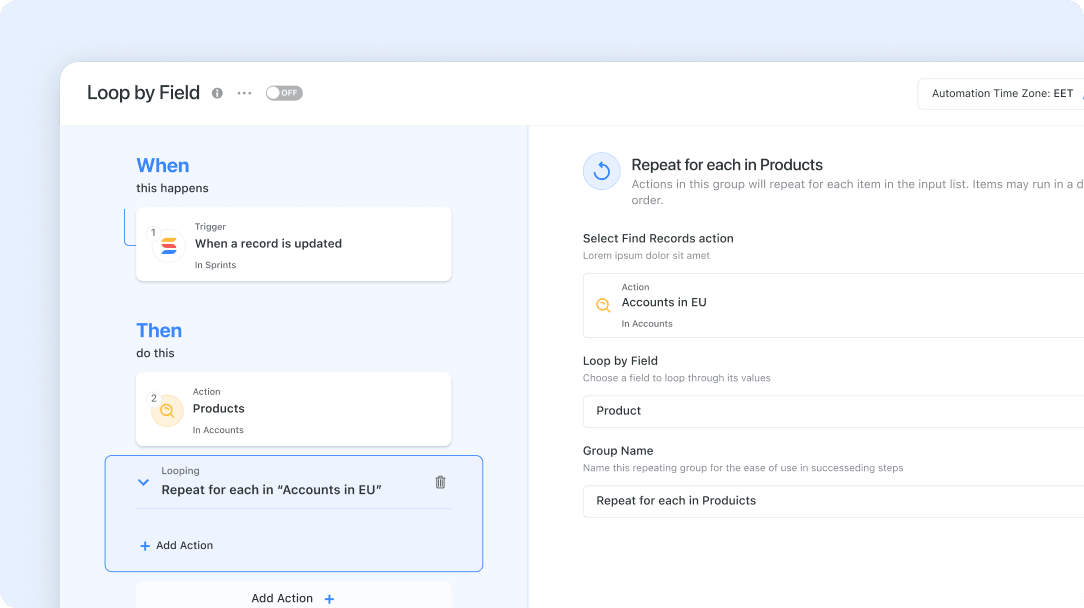Click the repeat loop icon in right panel
Image resolution: width=1084 pixels, height=608 pixels.
(601, 171)
